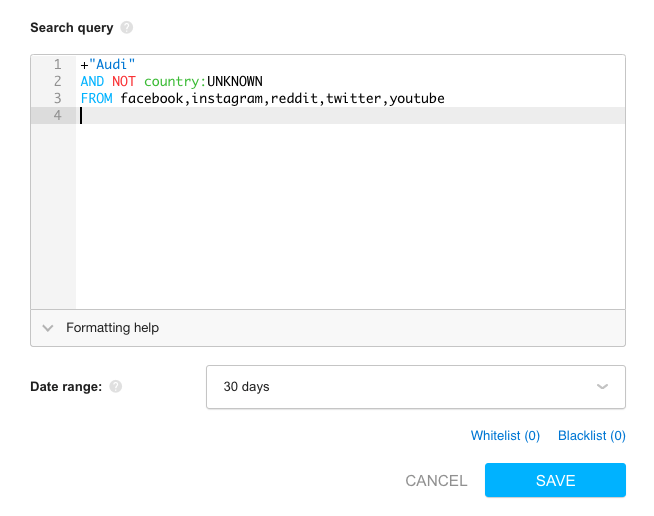Open the Blacklist (0) link
Image resolution: width=654 pixels, height=516 pixels.
pyautogui.click(x=591, y=435)
